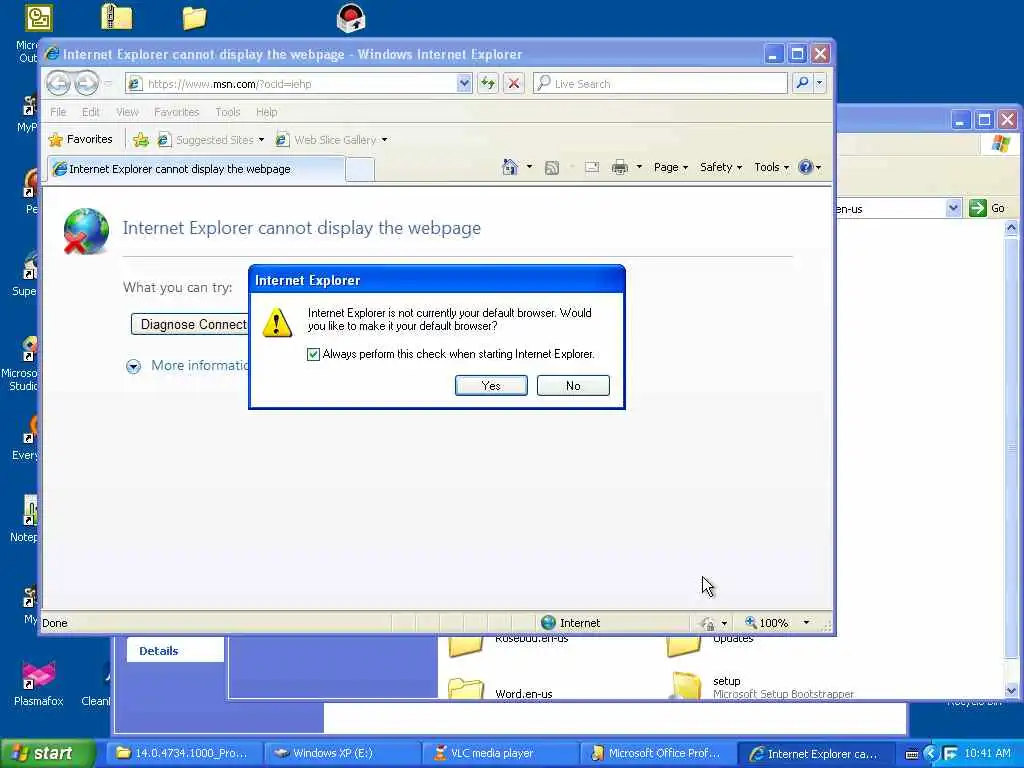Click the Forward navigation arrow

click(x=86, y=84)
